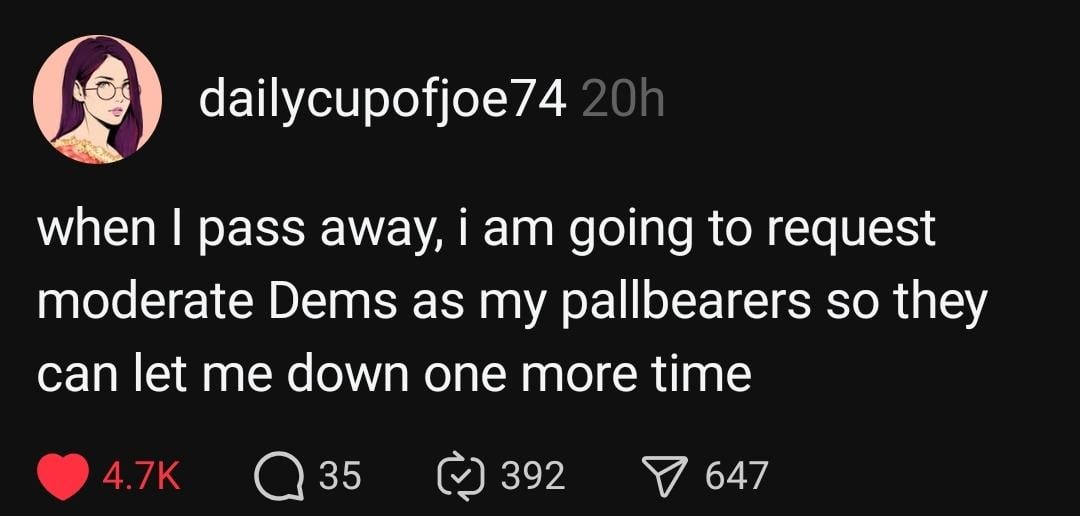The image size is (1080, 516).
Task: Click the line "can let me down one more time"
Action: click(x=393, y=375)
